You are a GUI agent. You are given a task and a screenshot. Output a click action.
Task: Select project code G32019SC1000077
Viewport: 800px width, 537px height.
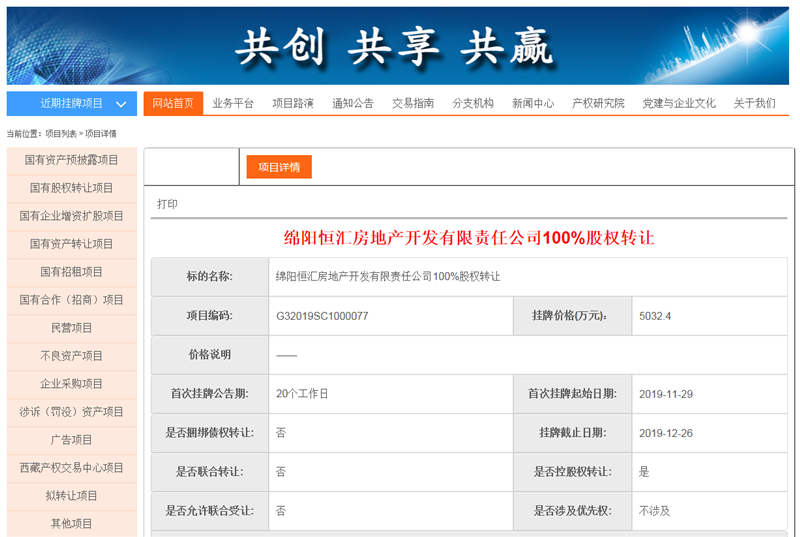(322, 316)
